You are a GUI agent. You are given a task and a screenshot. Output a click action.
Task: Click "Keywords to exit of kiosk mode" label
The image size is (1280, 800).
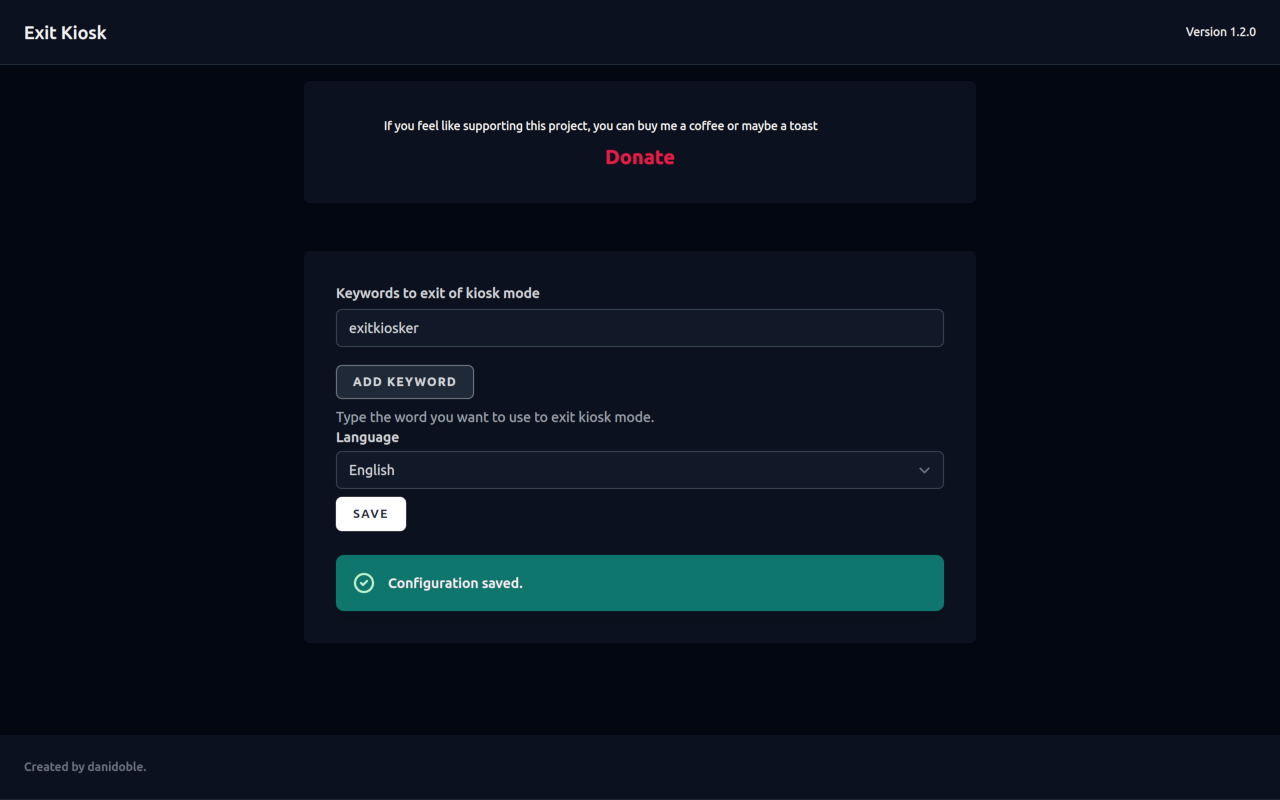coord(438,293)
